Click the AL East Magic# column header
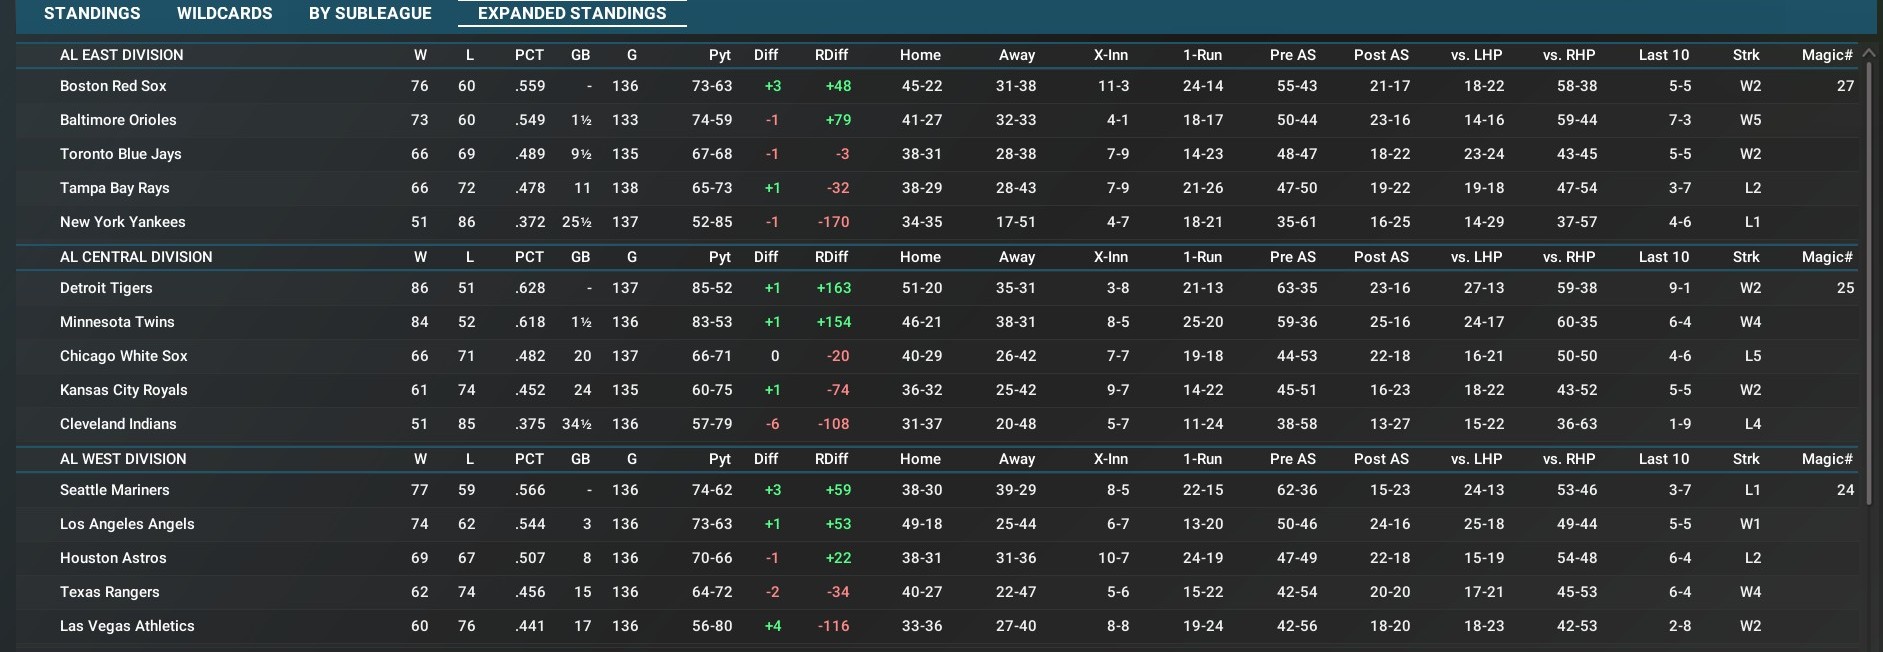This screenshot has height=652, width=1883. 1826,55
